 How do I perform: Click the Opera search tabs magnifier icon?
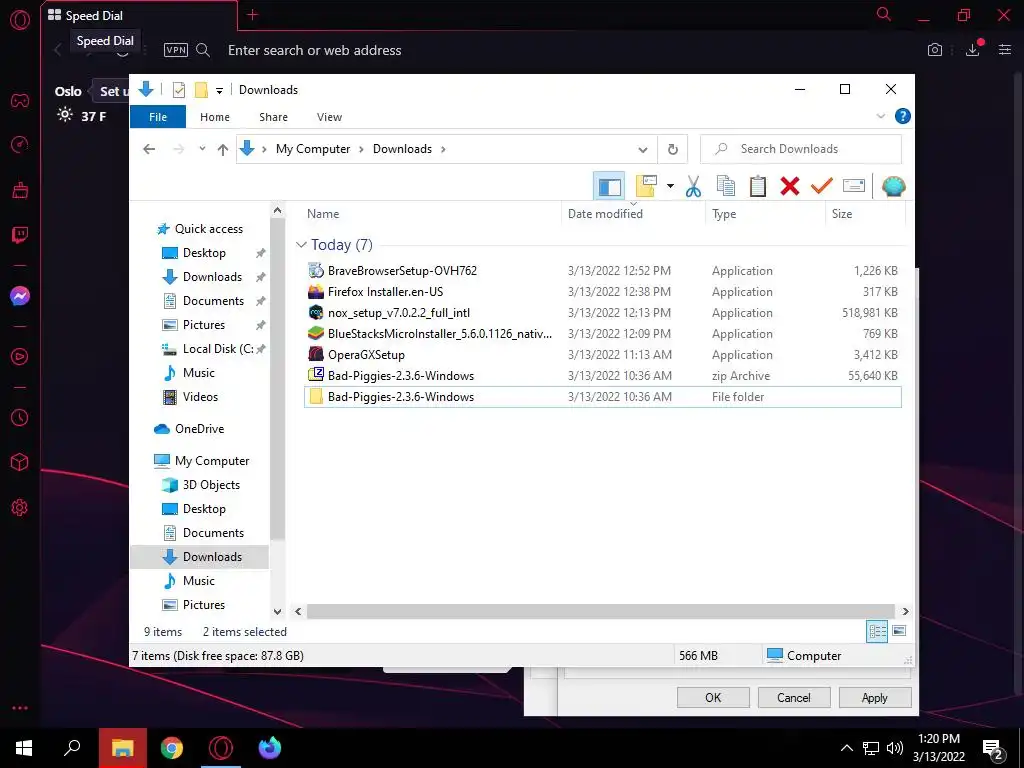pos(884,14)
